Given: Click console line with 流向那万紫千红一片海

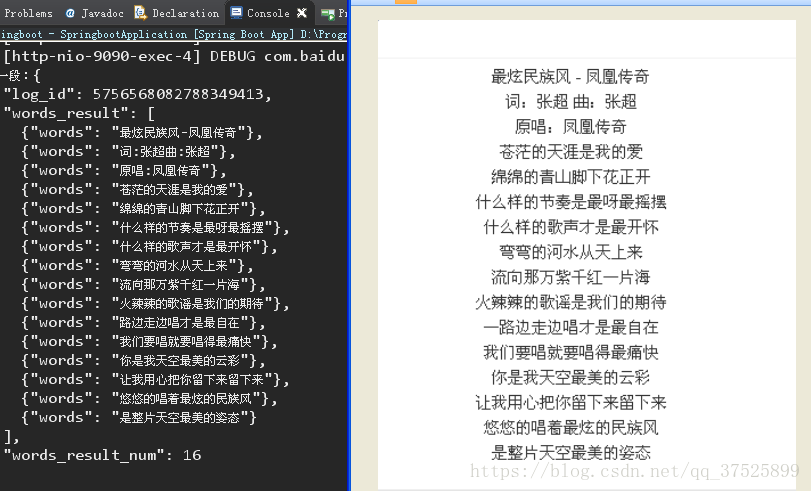Looking at the screenshot, I should (x=143, y=285).
